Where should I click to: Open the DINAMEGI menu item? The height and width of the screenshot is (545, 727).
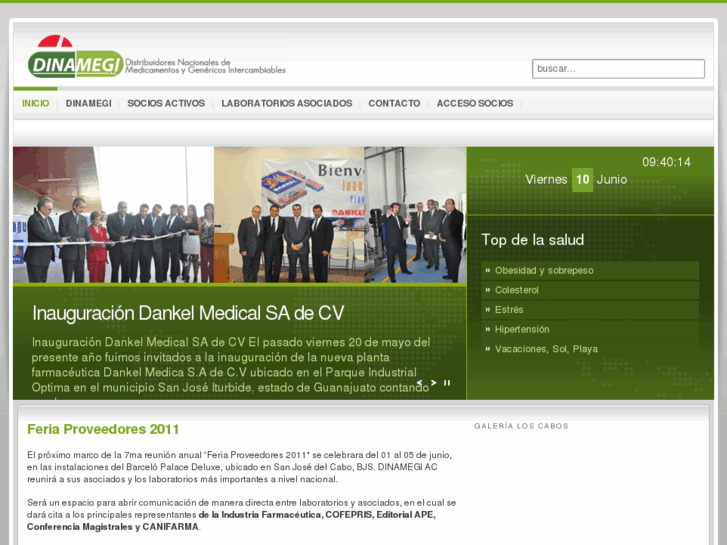pyautogui.click(x=89, y=103)
